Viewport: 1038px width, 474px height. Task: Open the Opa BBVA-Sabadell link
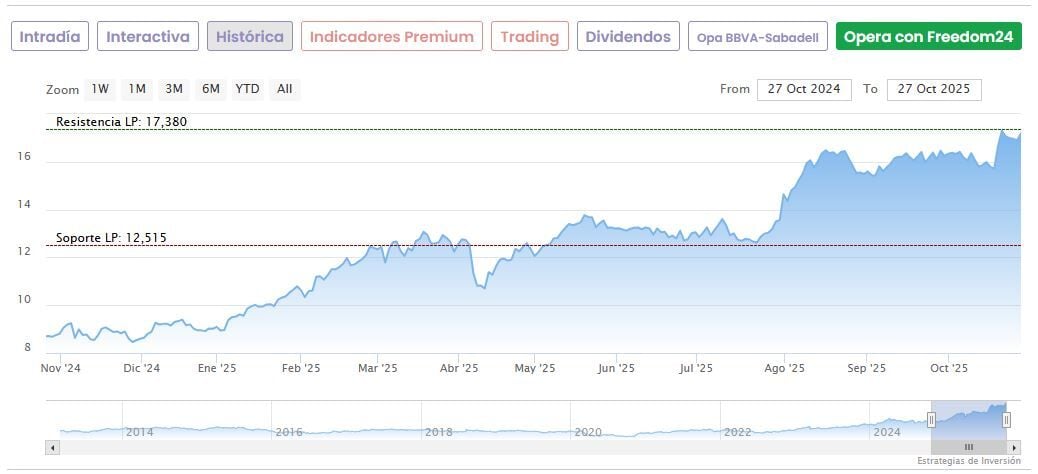[758, 37]
